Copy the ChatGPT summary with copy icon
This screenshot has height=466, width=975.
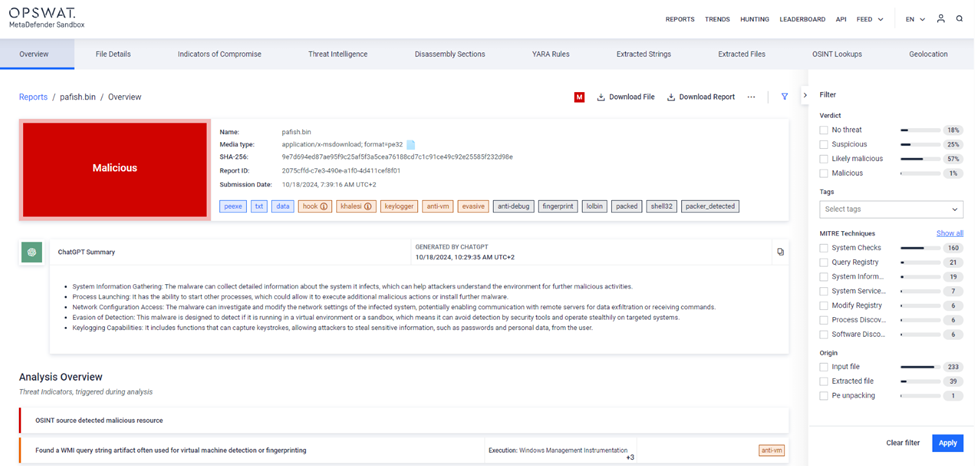pyautogui.click(x=780, y=252)
